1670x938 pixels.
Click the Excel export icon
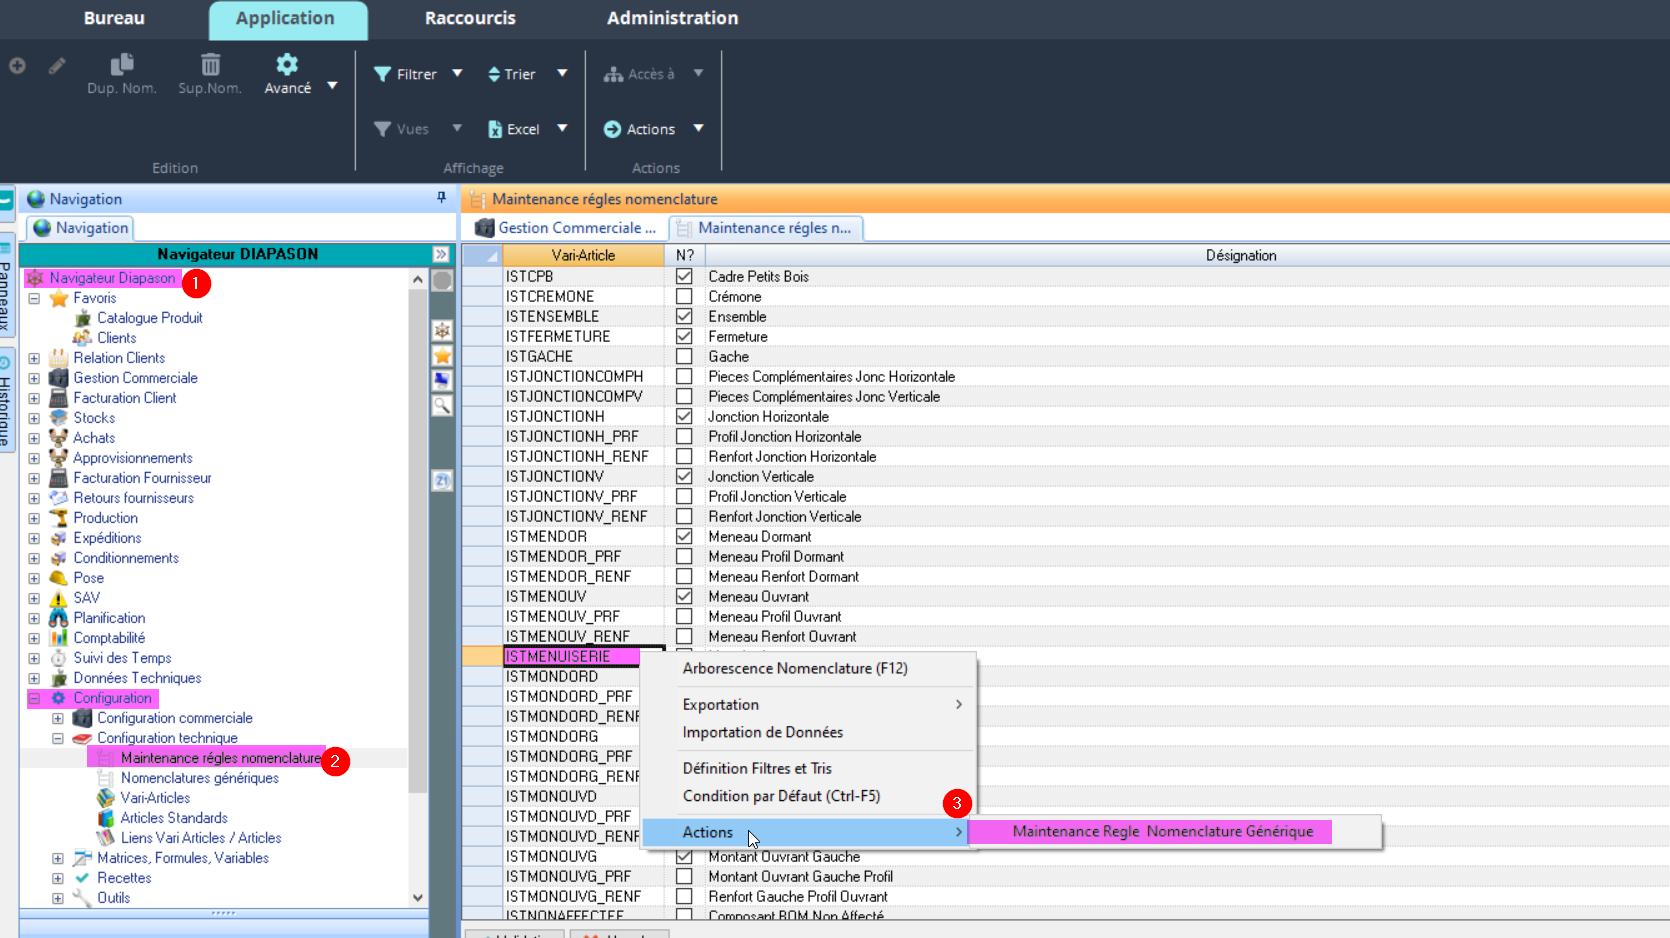[495, 129]
